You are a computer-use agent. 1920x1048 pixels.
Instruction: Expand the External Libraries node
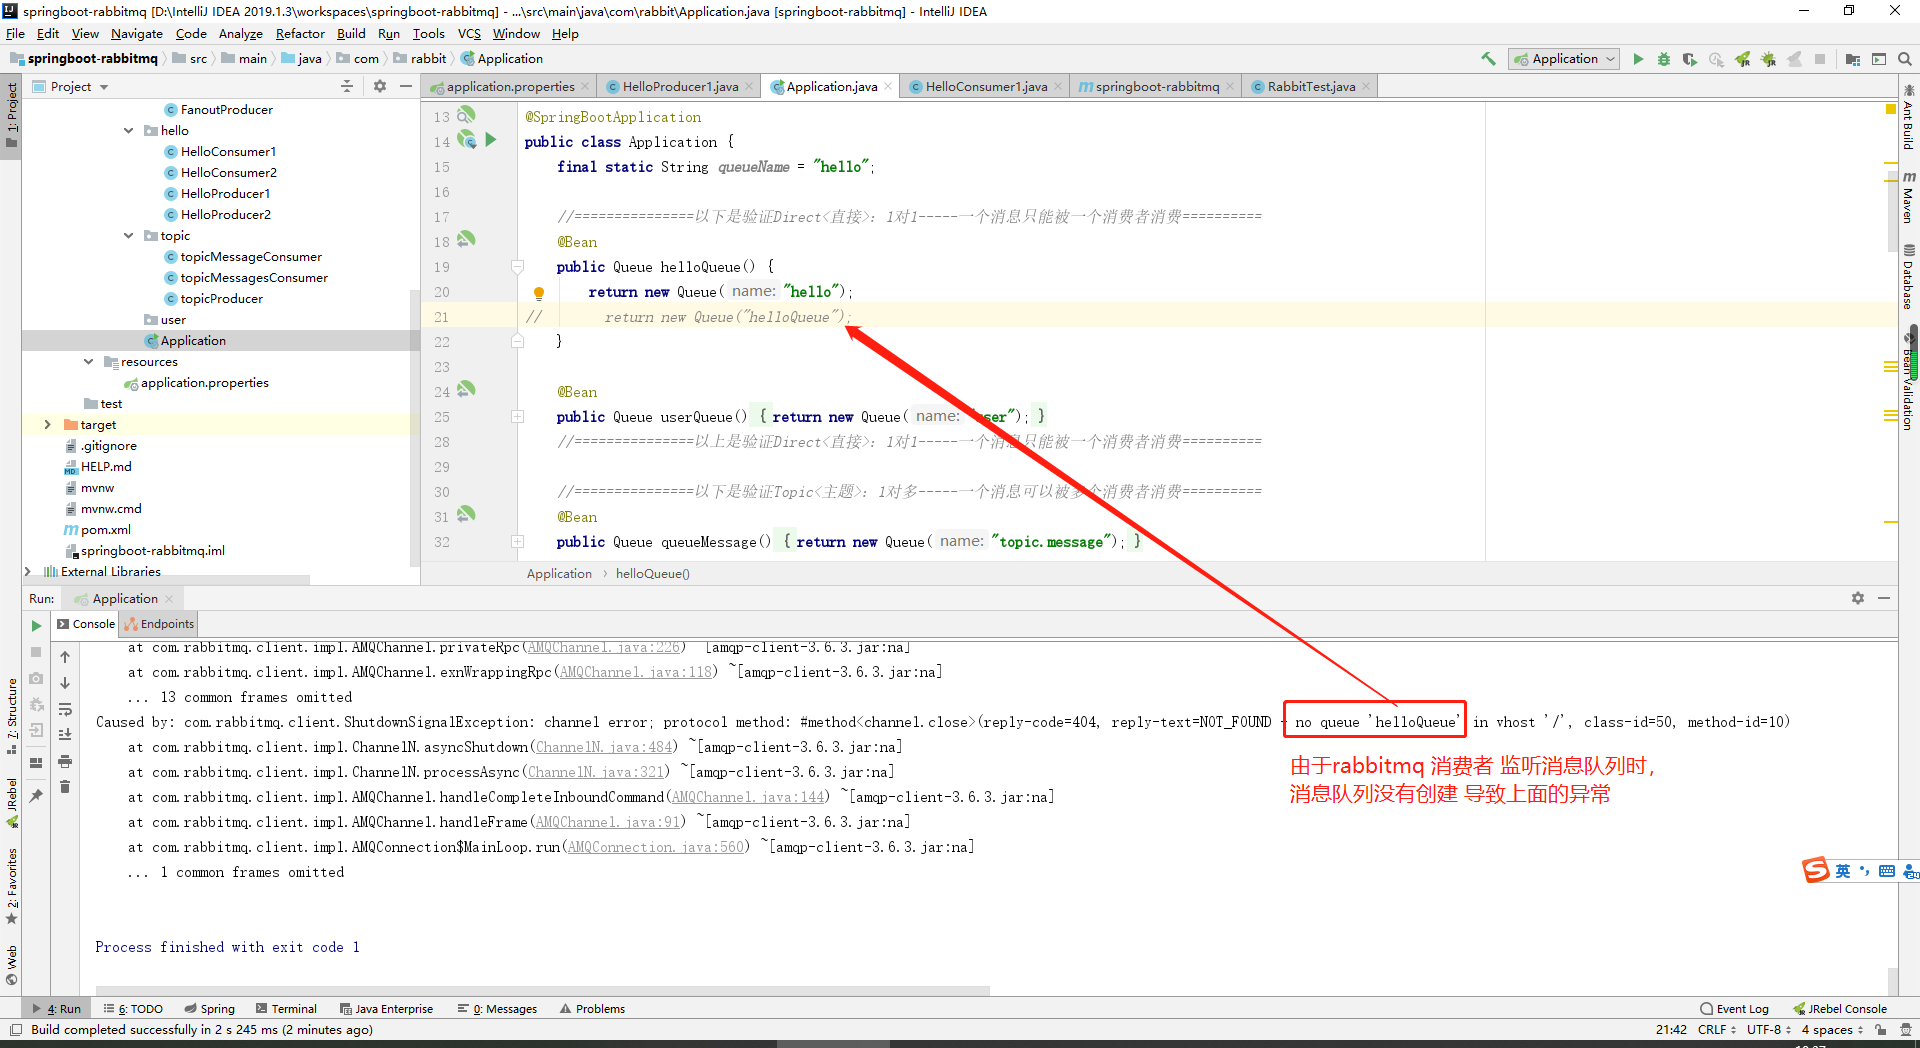click(28, 571)
